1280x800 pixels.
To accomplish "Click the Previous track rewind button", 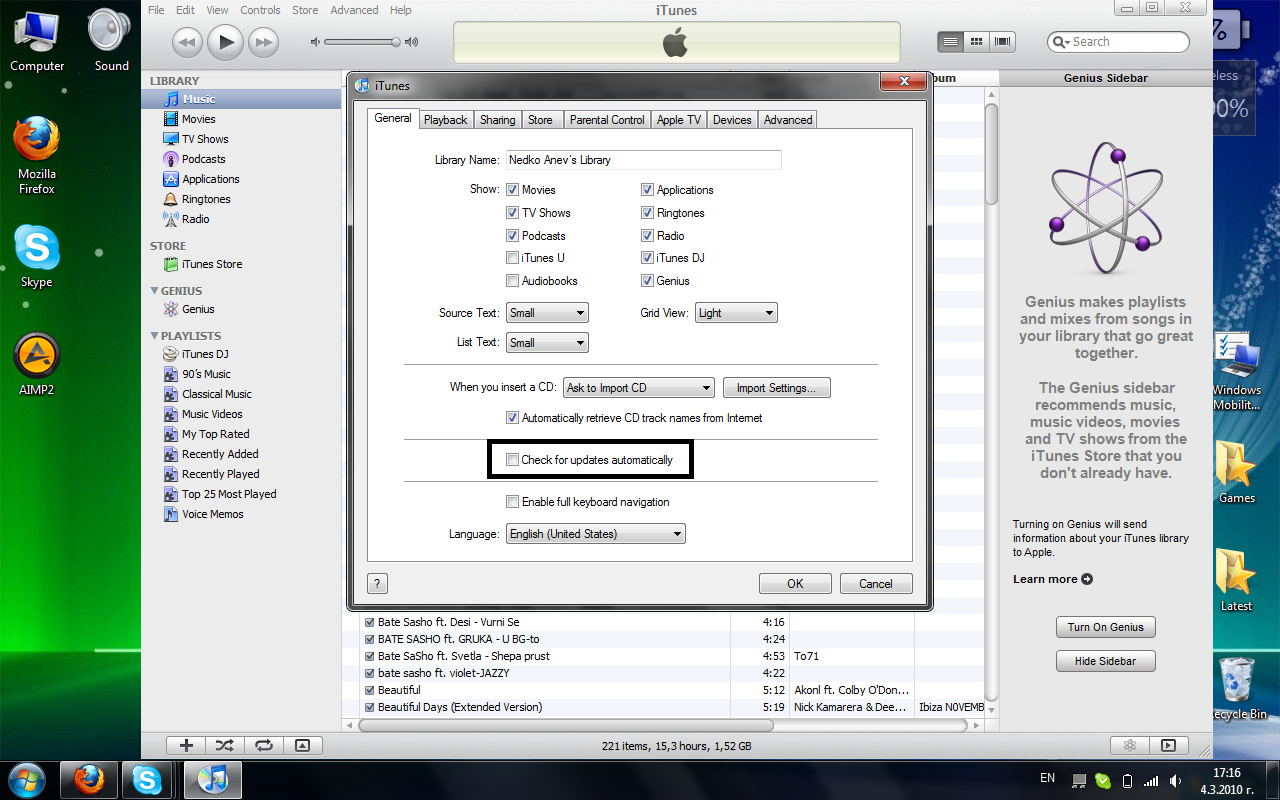I will (187, 42).
